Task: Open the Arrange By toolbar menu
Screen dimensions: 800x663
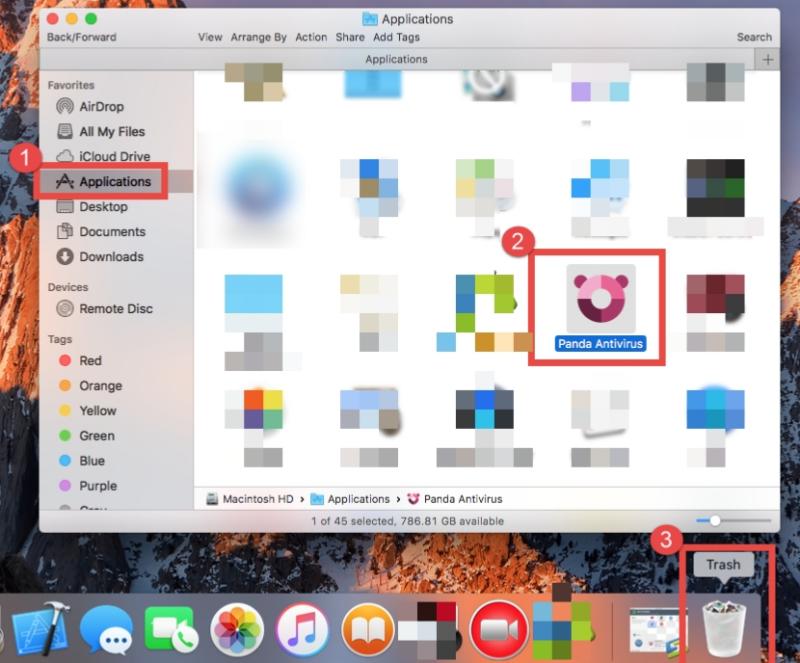Action: [258, 37]
